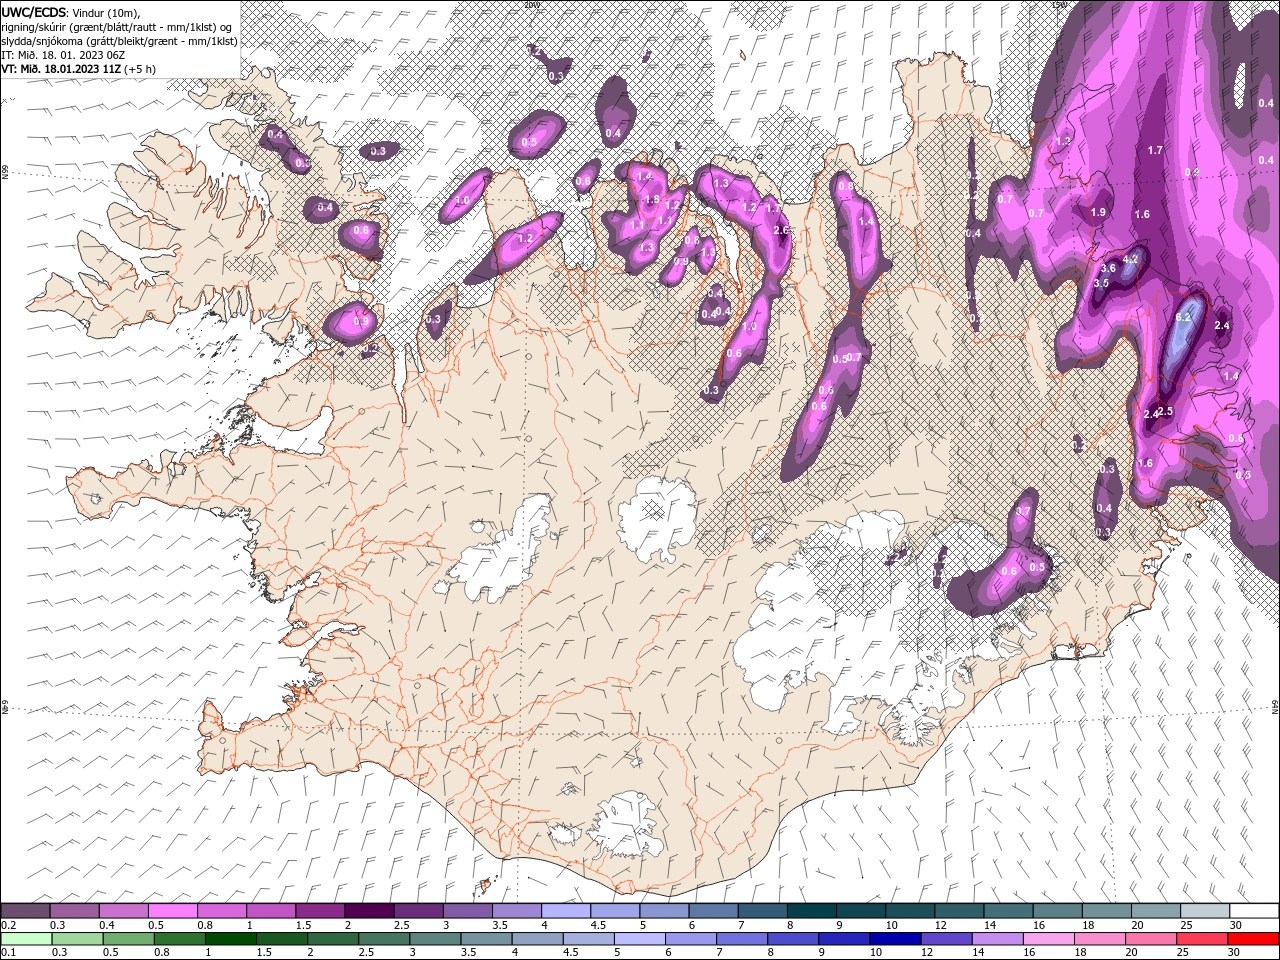Click the 1.9 precipitation value on the map
1280x960 pixels.
1099,213
